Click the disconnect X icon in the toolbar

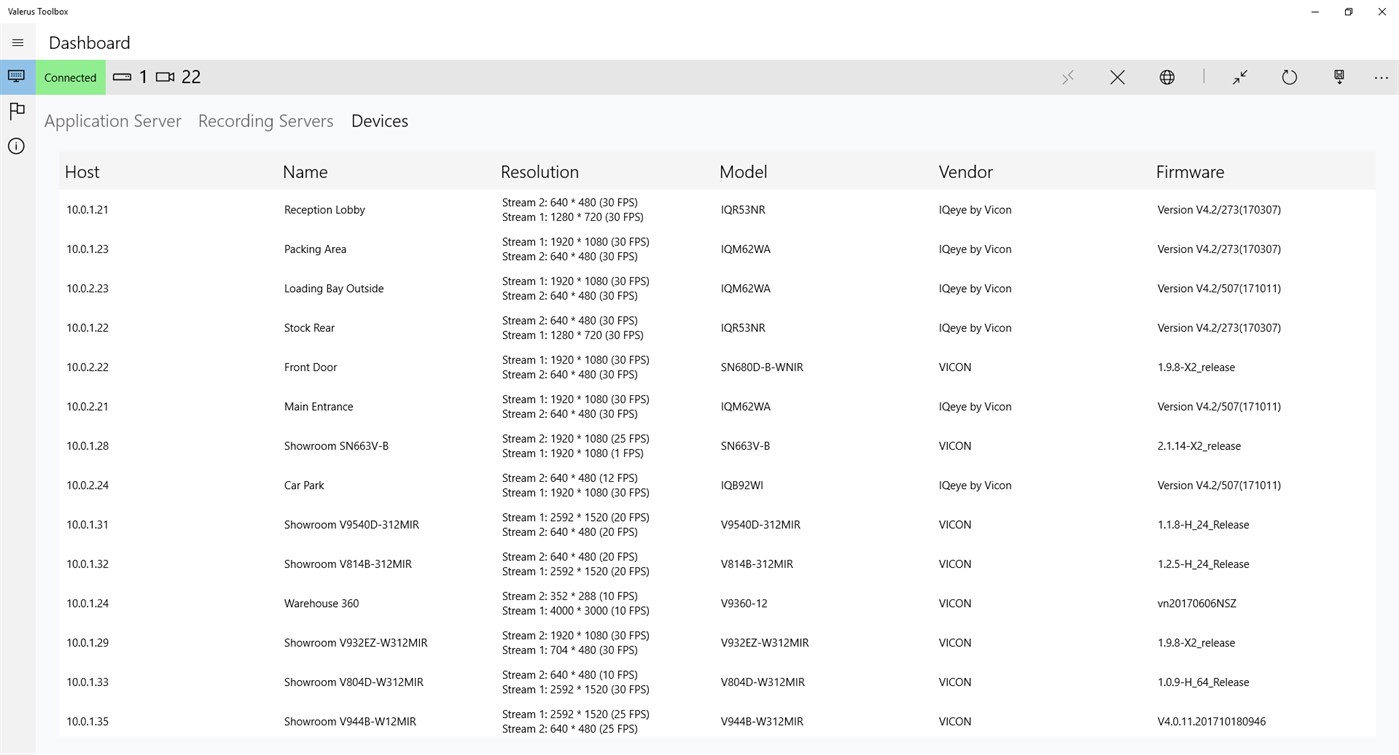click(x=1117, y=77)
